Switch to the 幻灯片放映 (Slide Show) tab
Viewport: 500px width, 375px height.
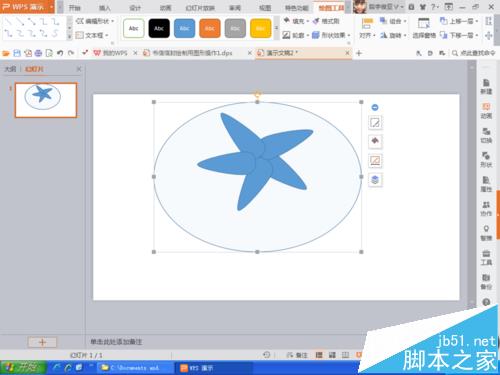pyautogui.click(x=200, y=8)
